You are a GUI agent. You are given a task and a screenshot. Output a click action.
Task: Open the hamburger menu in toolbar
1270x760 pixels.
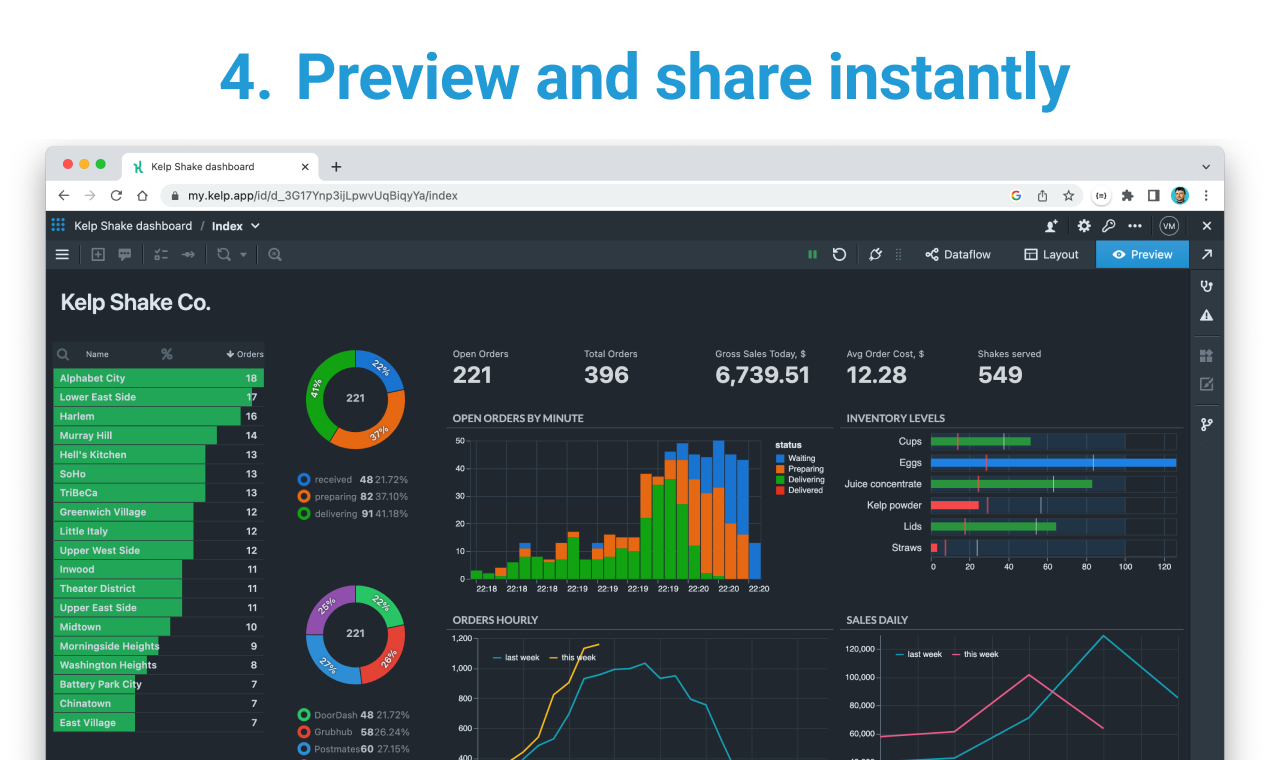point(62,255)
